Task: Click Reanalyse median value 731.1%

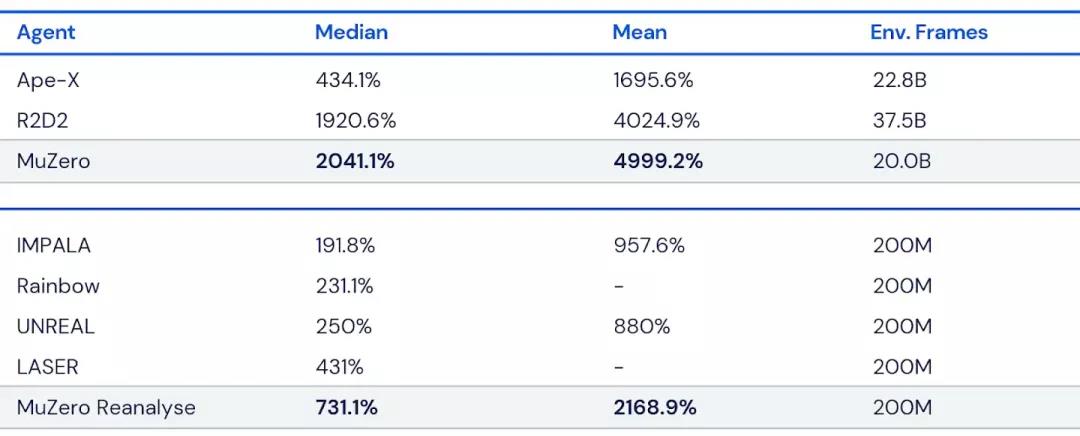Action: tap(347, 407)
